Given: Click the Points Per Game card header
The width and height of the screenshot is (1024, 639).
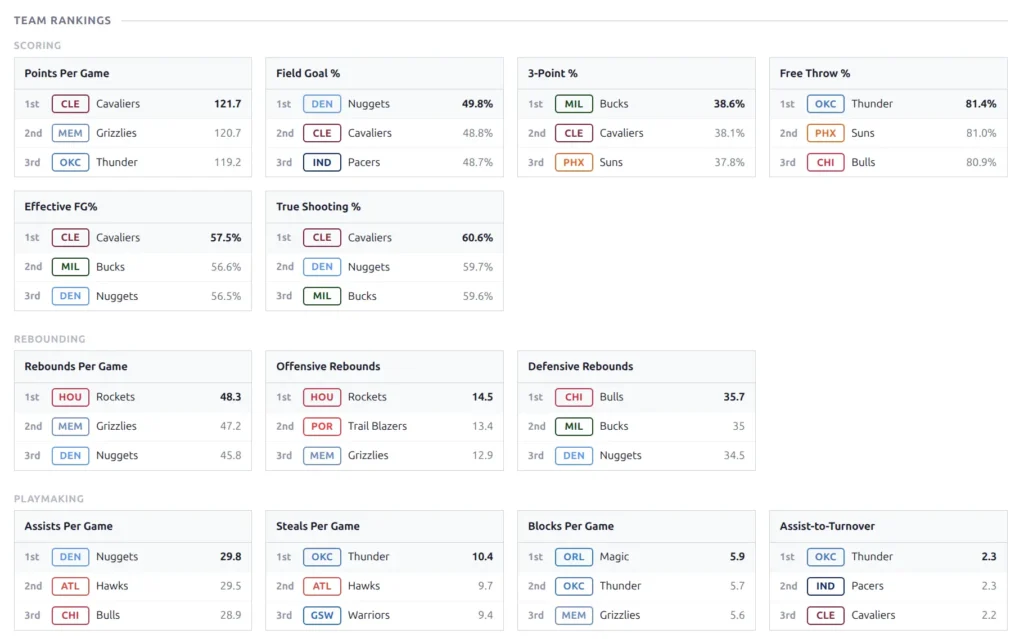Looking at the screenshot, I should point(133,73).
